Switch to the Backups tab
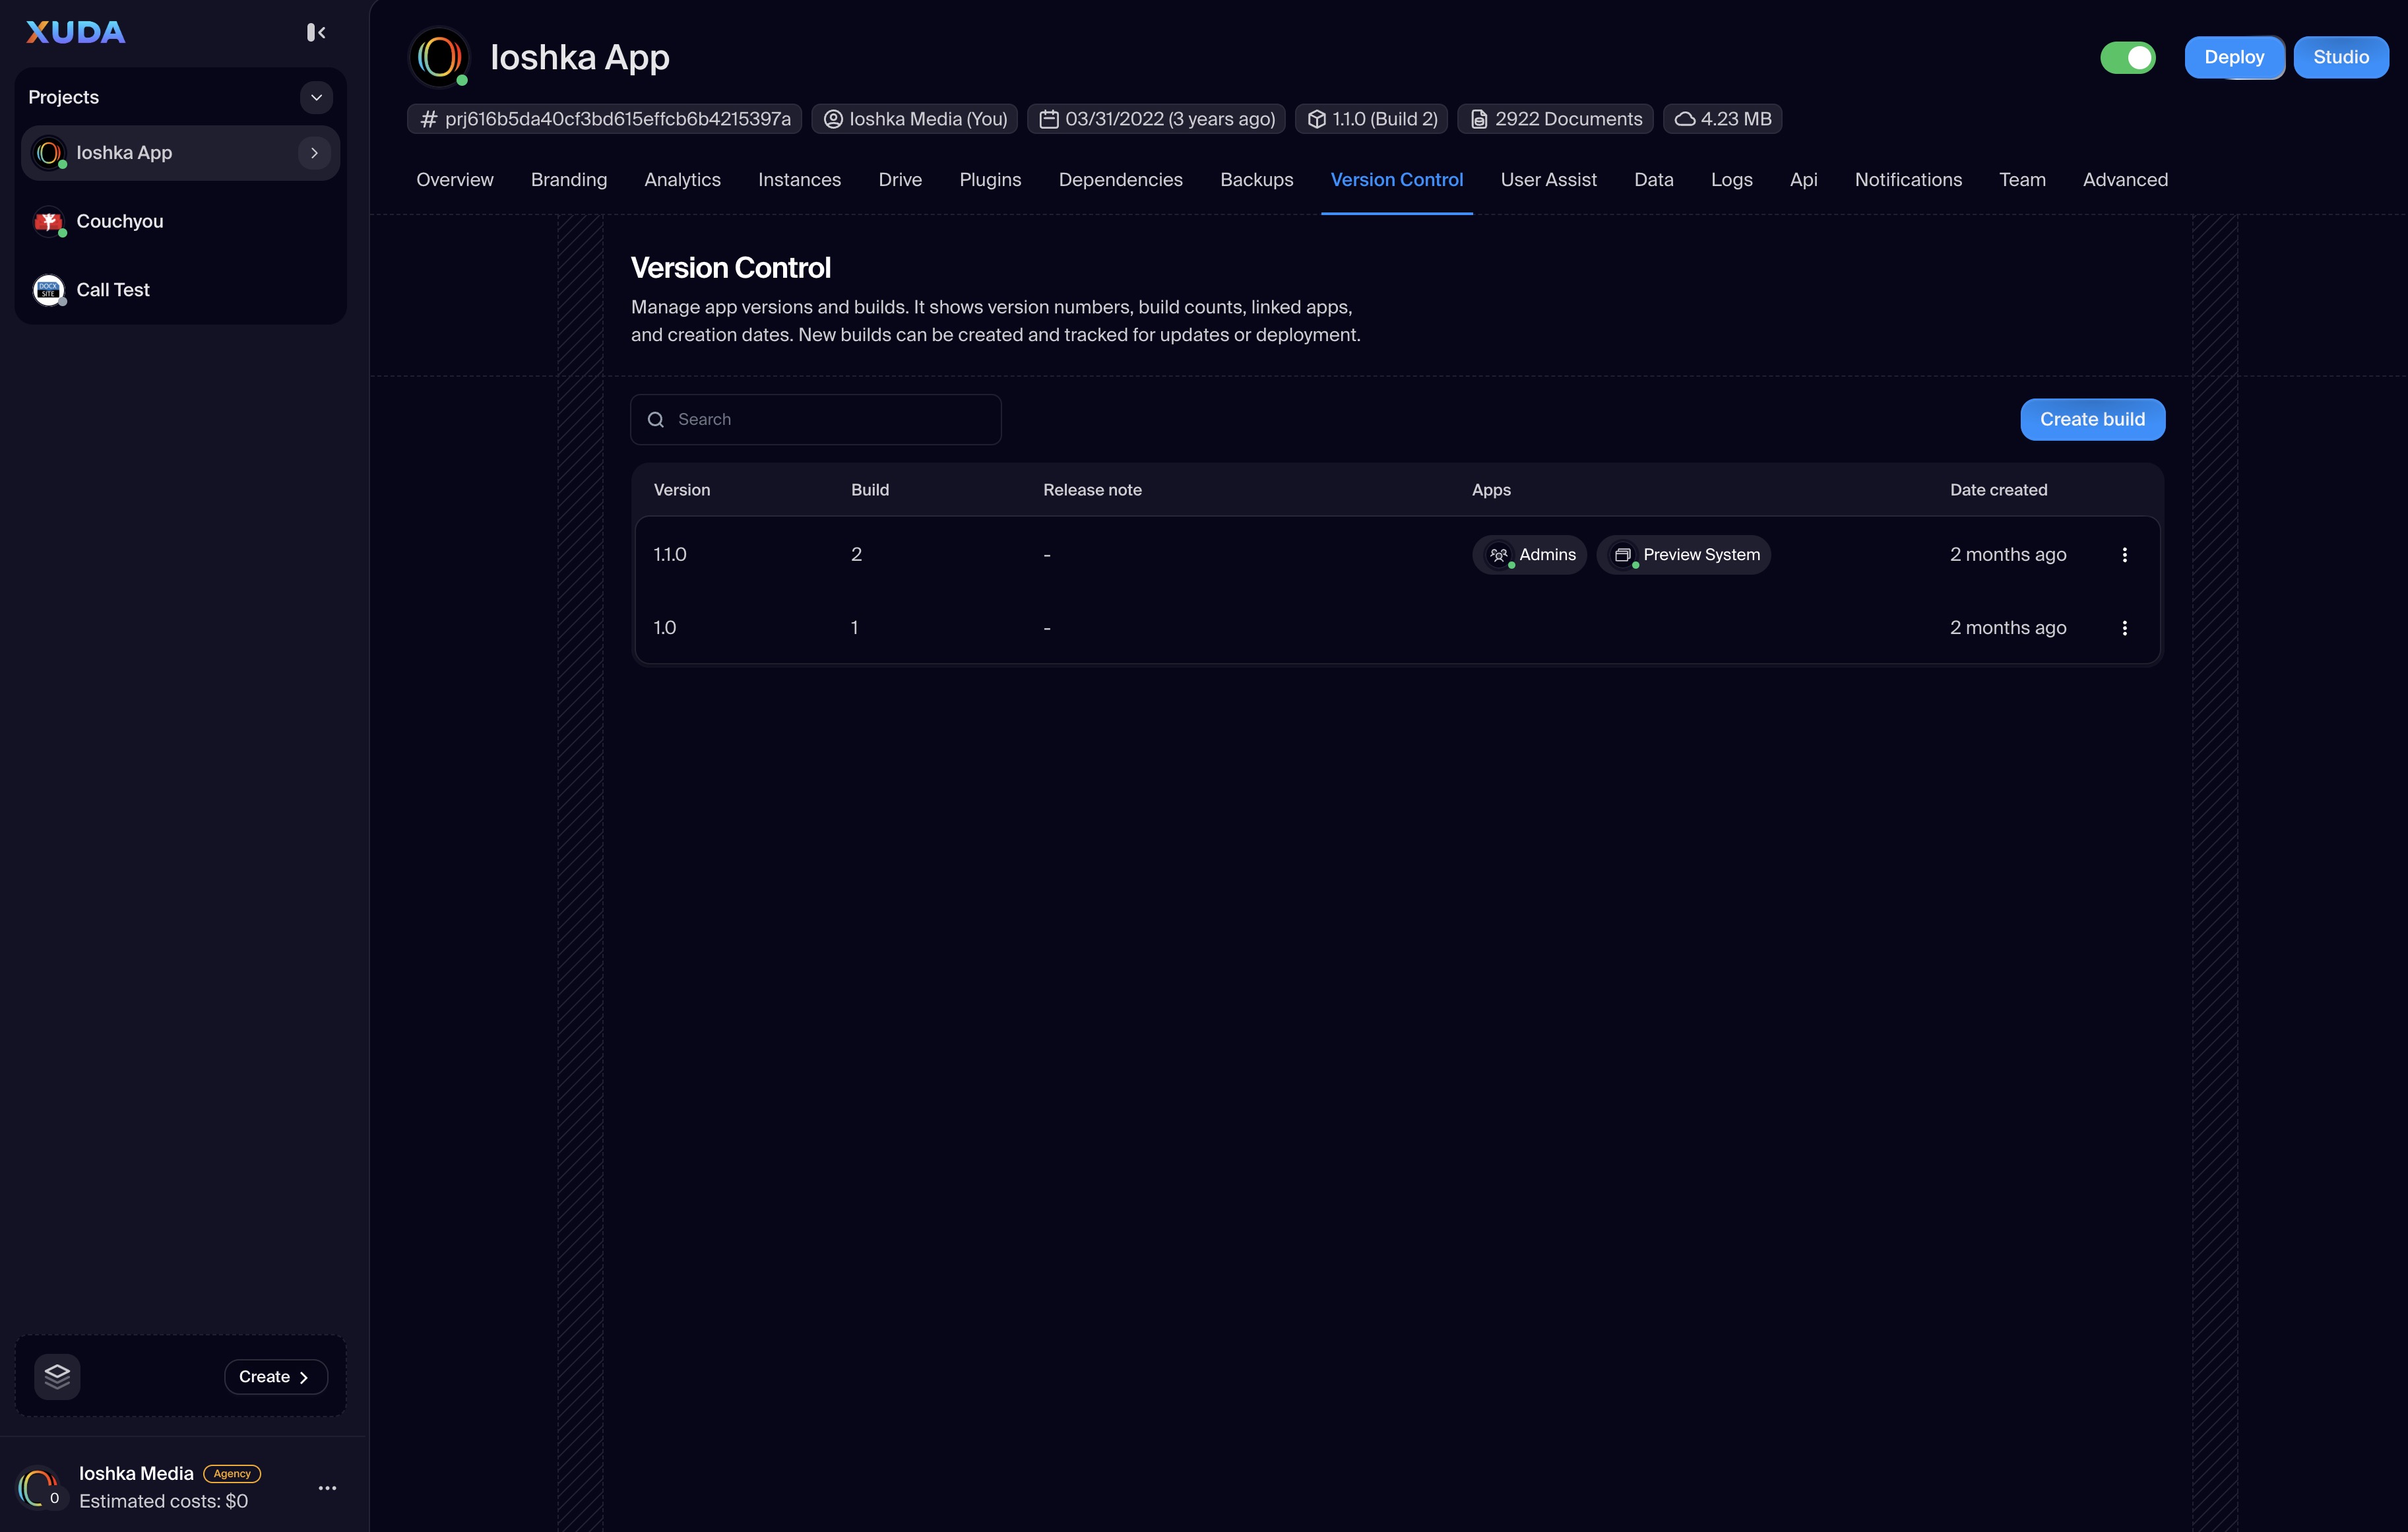The image size is (2408, 1532). point(1256,180)
